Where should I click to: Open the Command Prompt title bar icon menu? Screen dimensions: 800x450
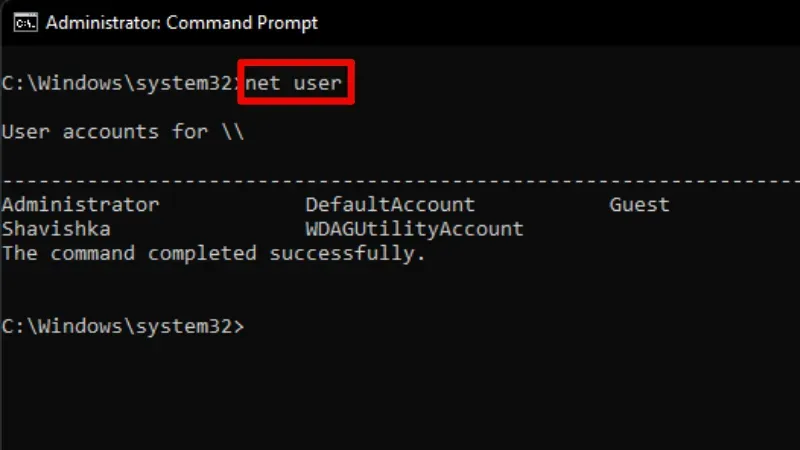pos(26,23)
